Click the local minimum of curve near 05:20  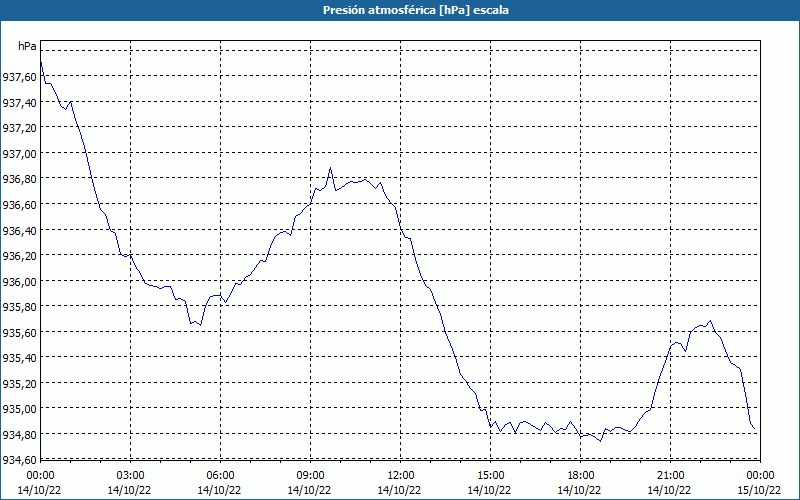(x=201, y=325)
